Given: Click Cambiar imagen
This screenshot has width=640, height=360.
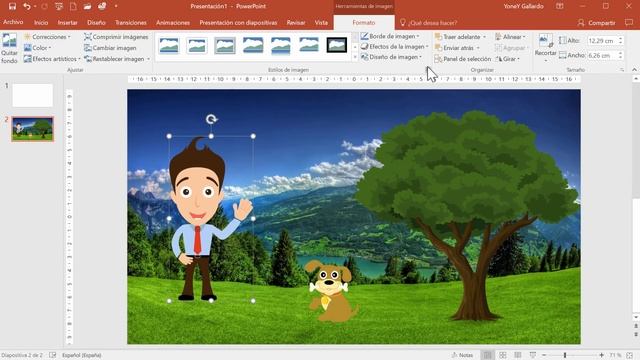Looking at the screenshot, I should coord(110,48).
